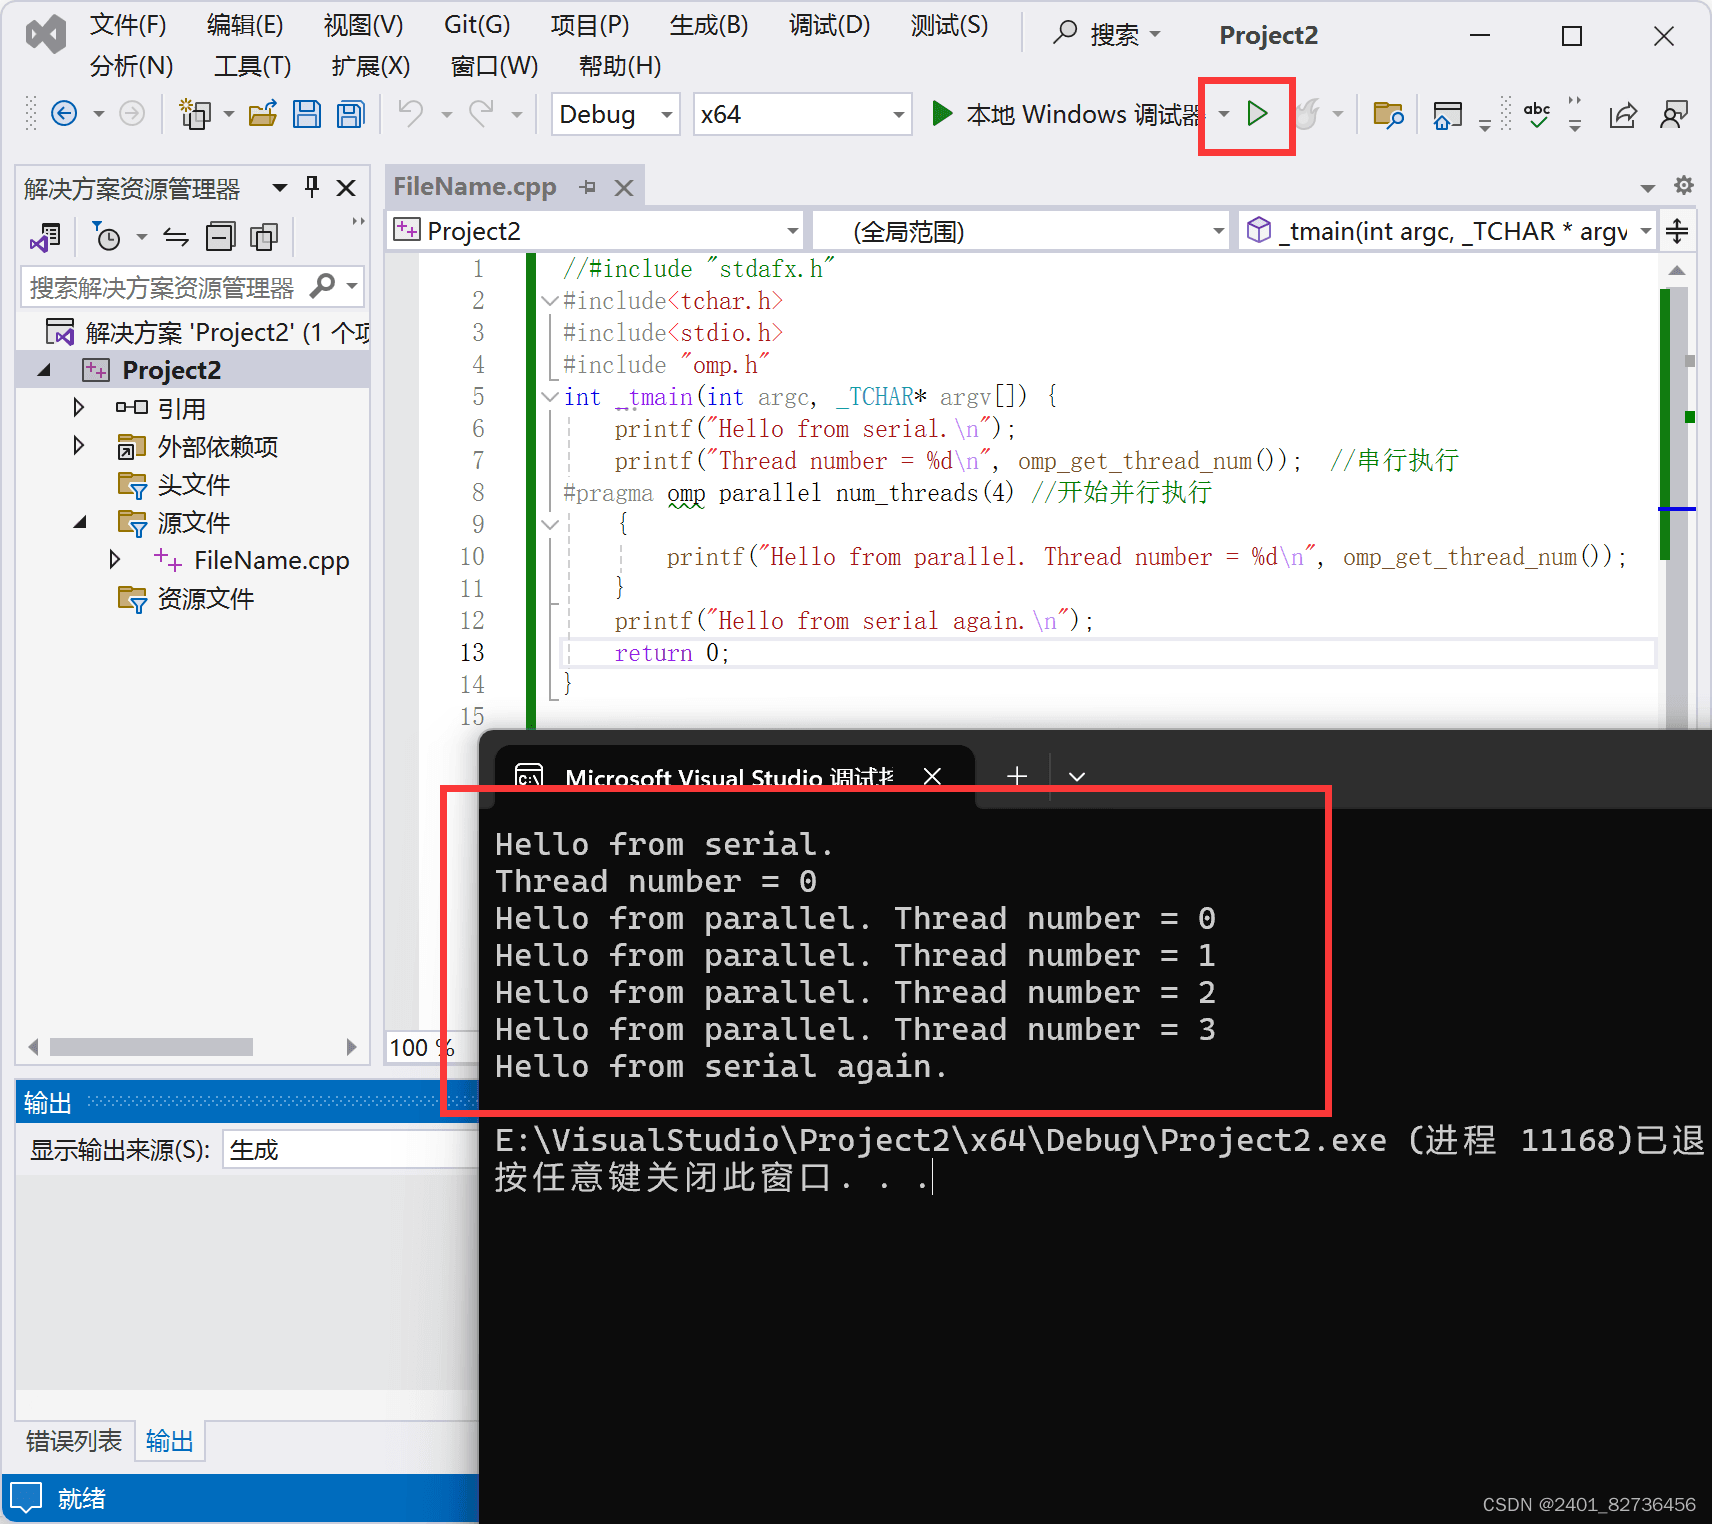The width and height of the screenshot is (1712, 1524).
Task: Click the Navigate Backward arrow icon
Action: click(x=64, y=114)
